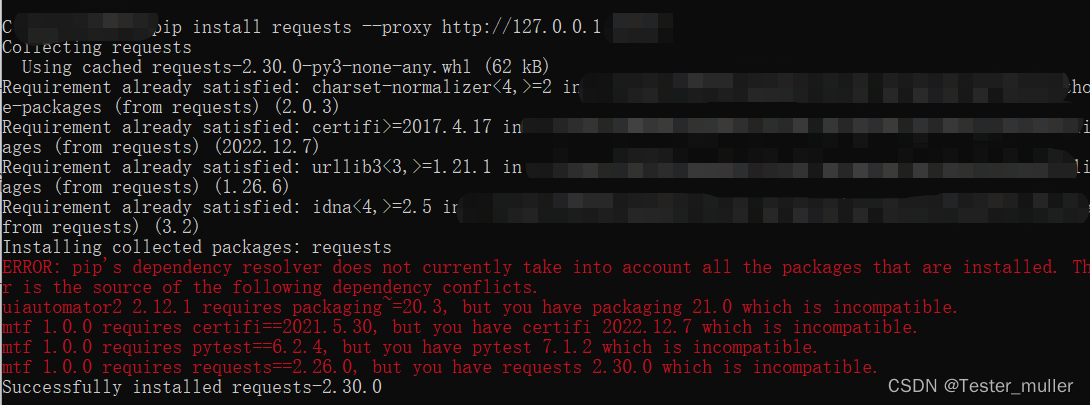1090x405 pixels.
Task: Click "Installing collected packages: requests" line
Action: click(x=197, y=247)
